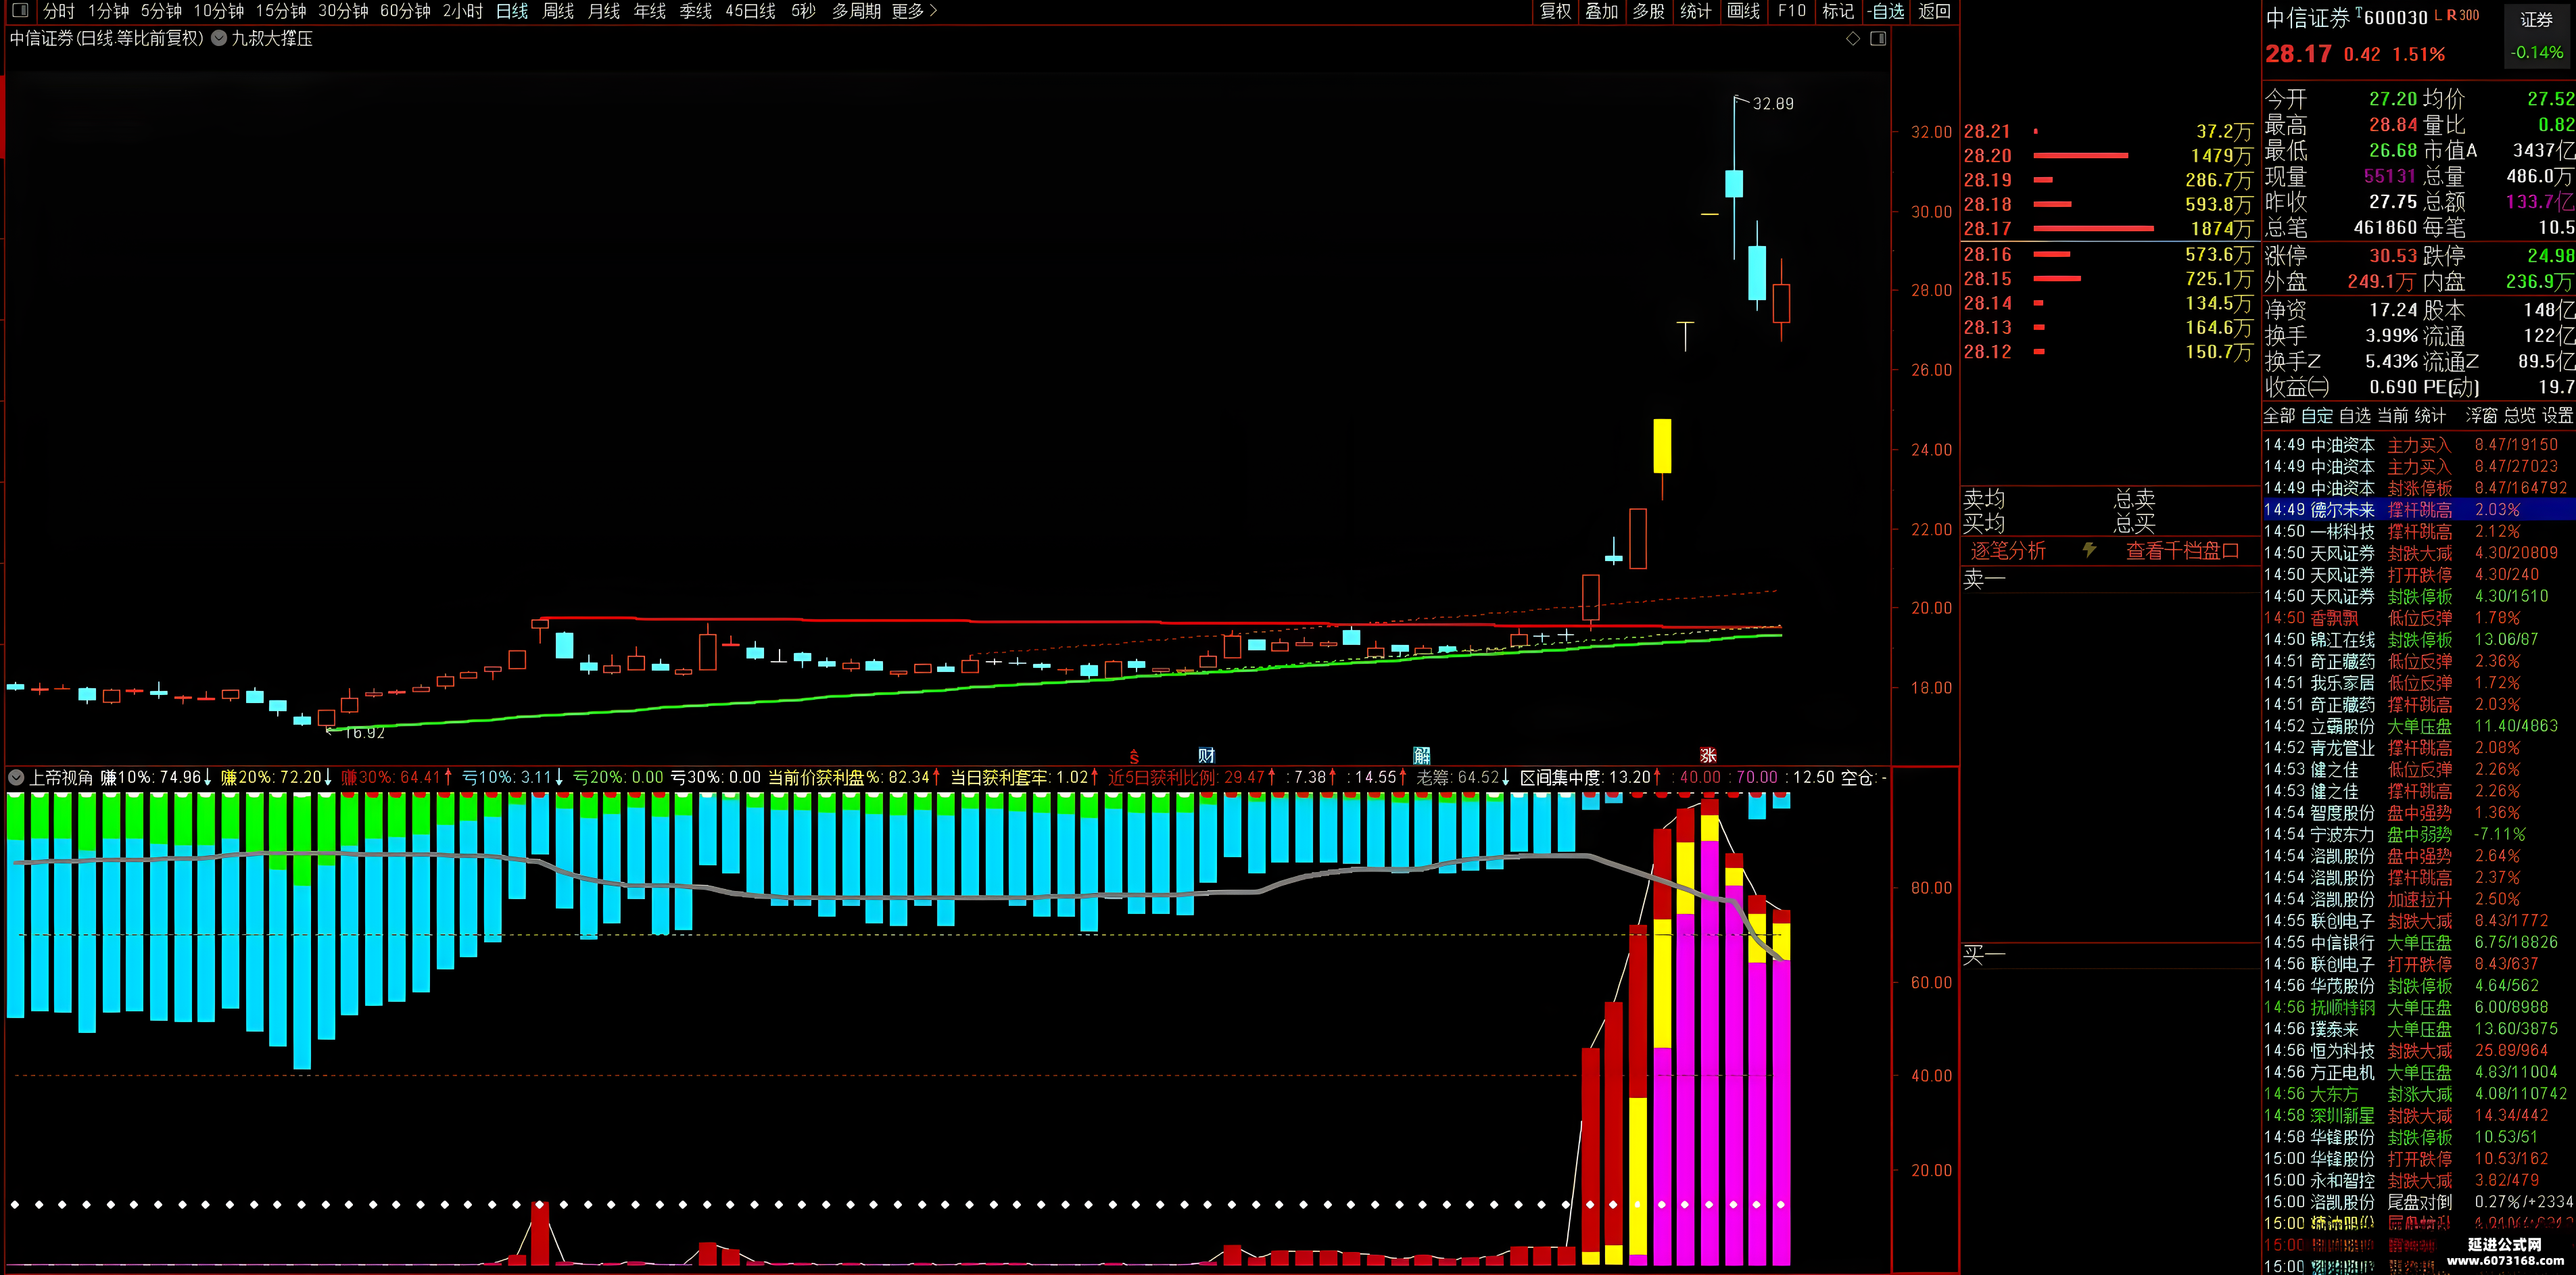Toggle 复权 price adjustment
Screen dimensions: 2576x1275
1556,11
